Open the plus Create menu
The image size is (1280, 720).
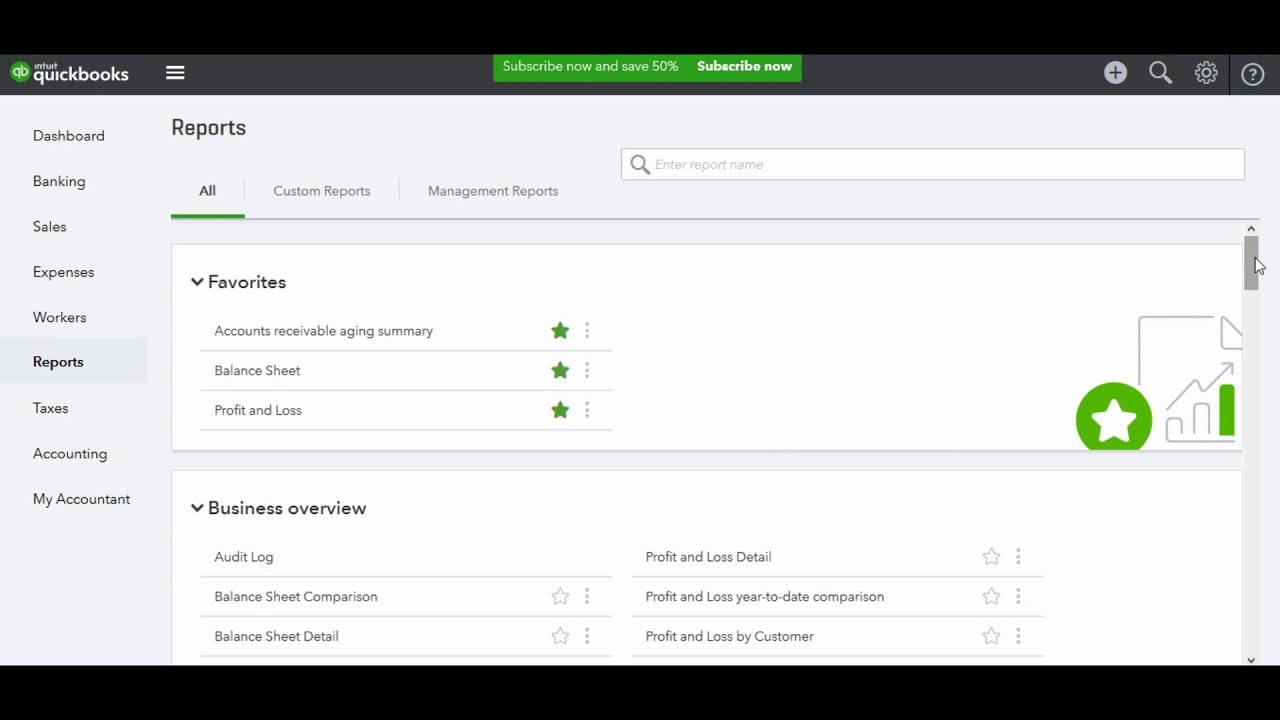[x=1115, y=73]
